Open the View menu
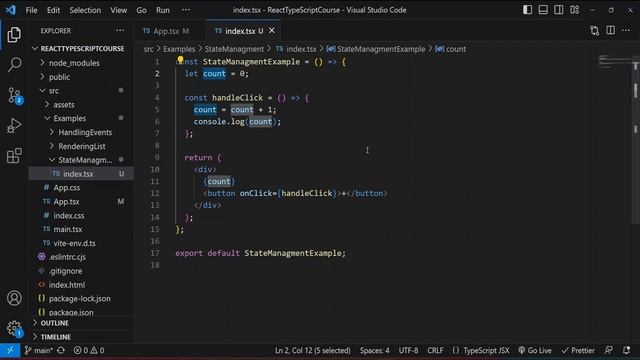The width and height of the screenshot is (640, 360). [118, 10]
